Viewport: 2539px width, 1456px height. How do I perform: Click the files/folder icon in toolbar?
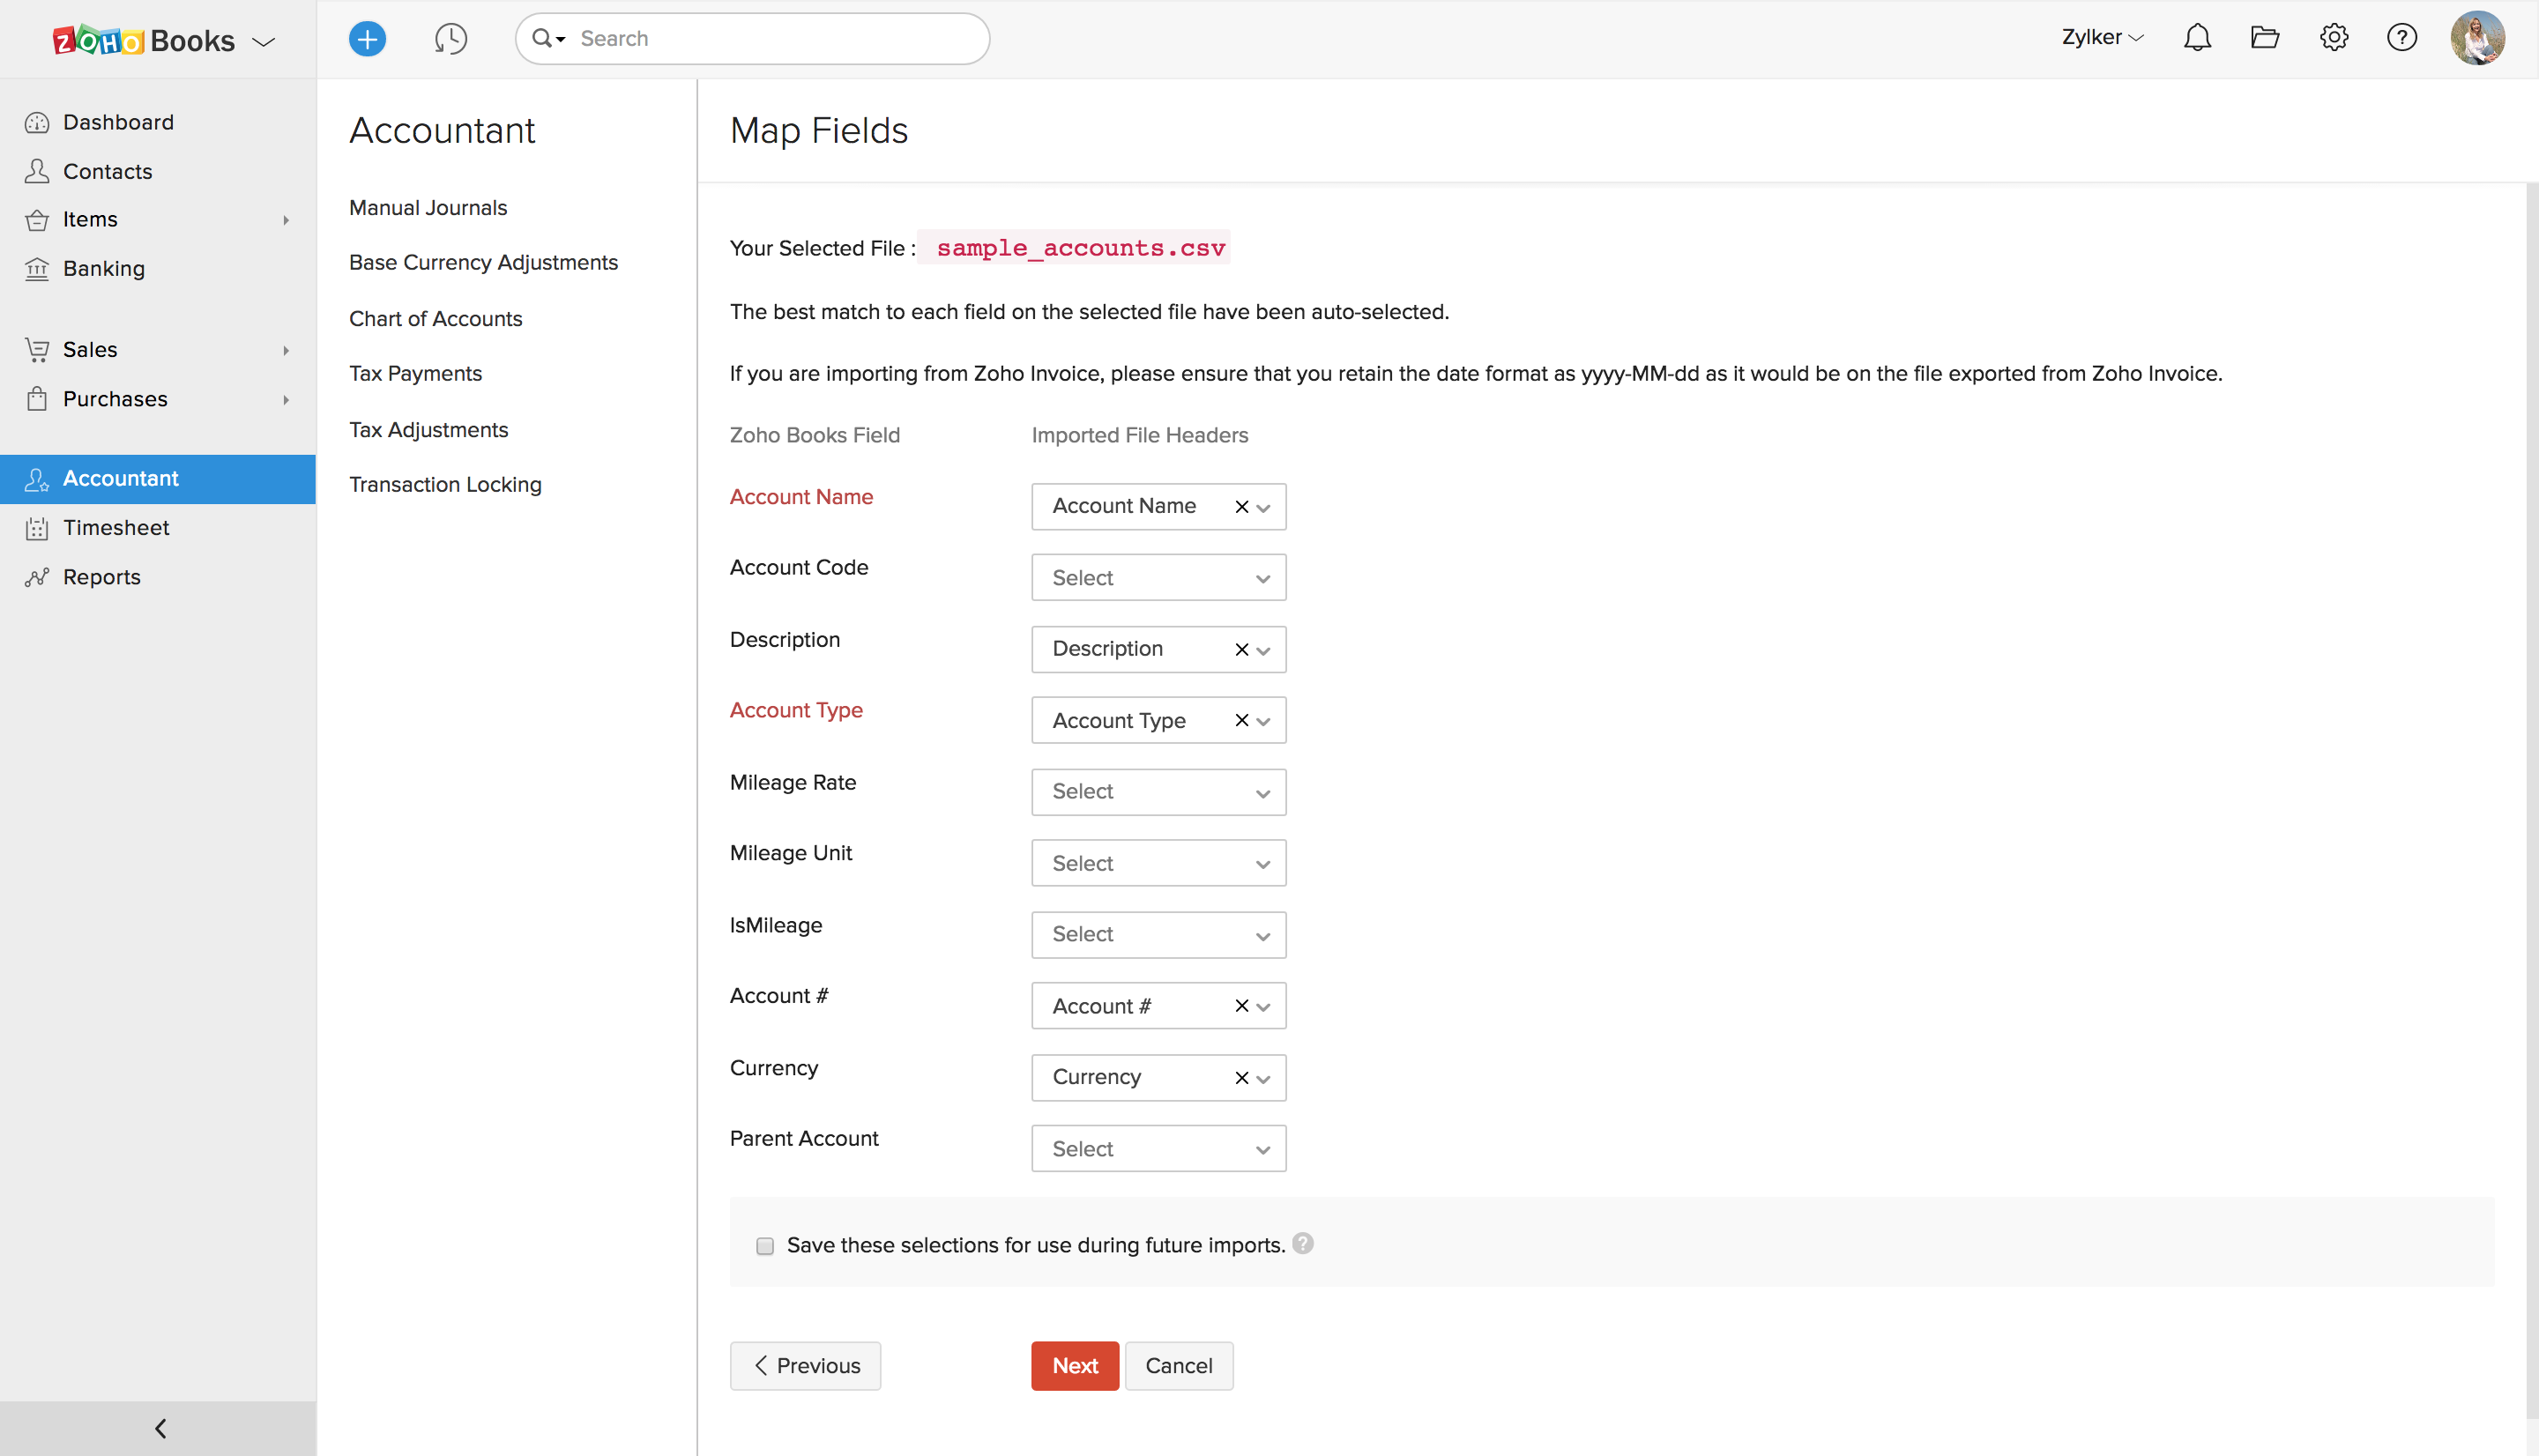coord(2265,39)
